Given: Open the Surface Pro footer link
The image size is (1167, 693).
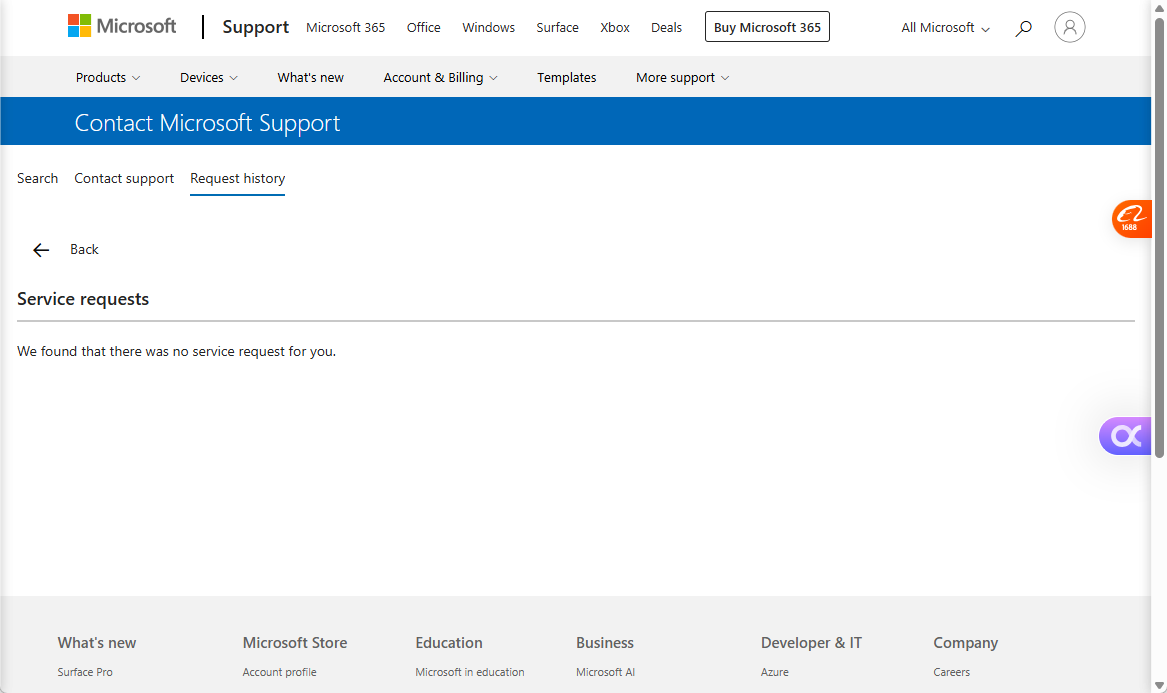Looking at the screenshot, I should pos(85,672).
